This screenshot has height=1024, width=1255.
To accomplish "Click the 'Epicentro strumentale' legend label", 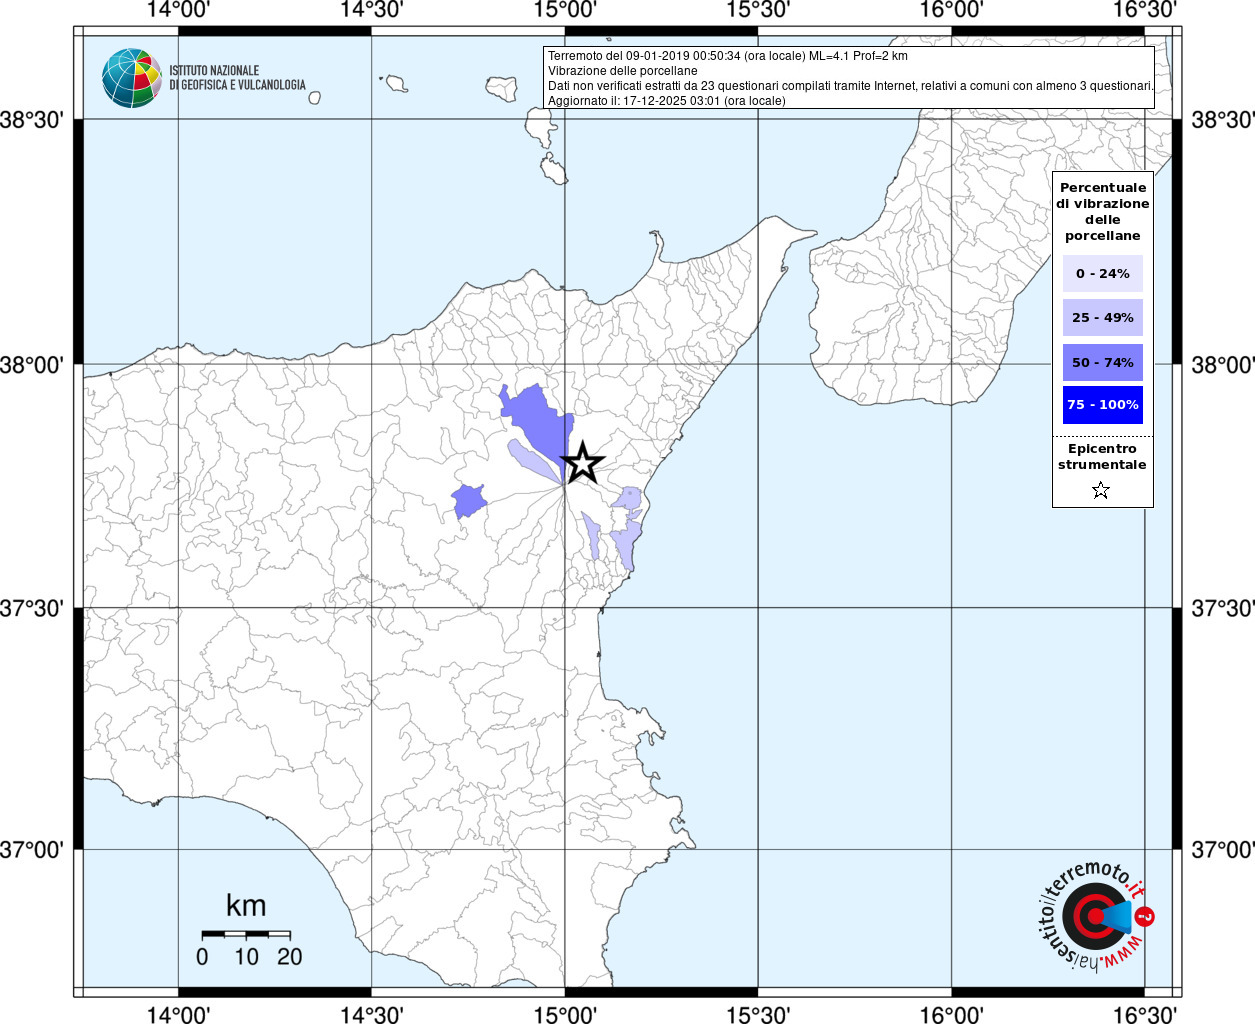I will [1102, 457].
